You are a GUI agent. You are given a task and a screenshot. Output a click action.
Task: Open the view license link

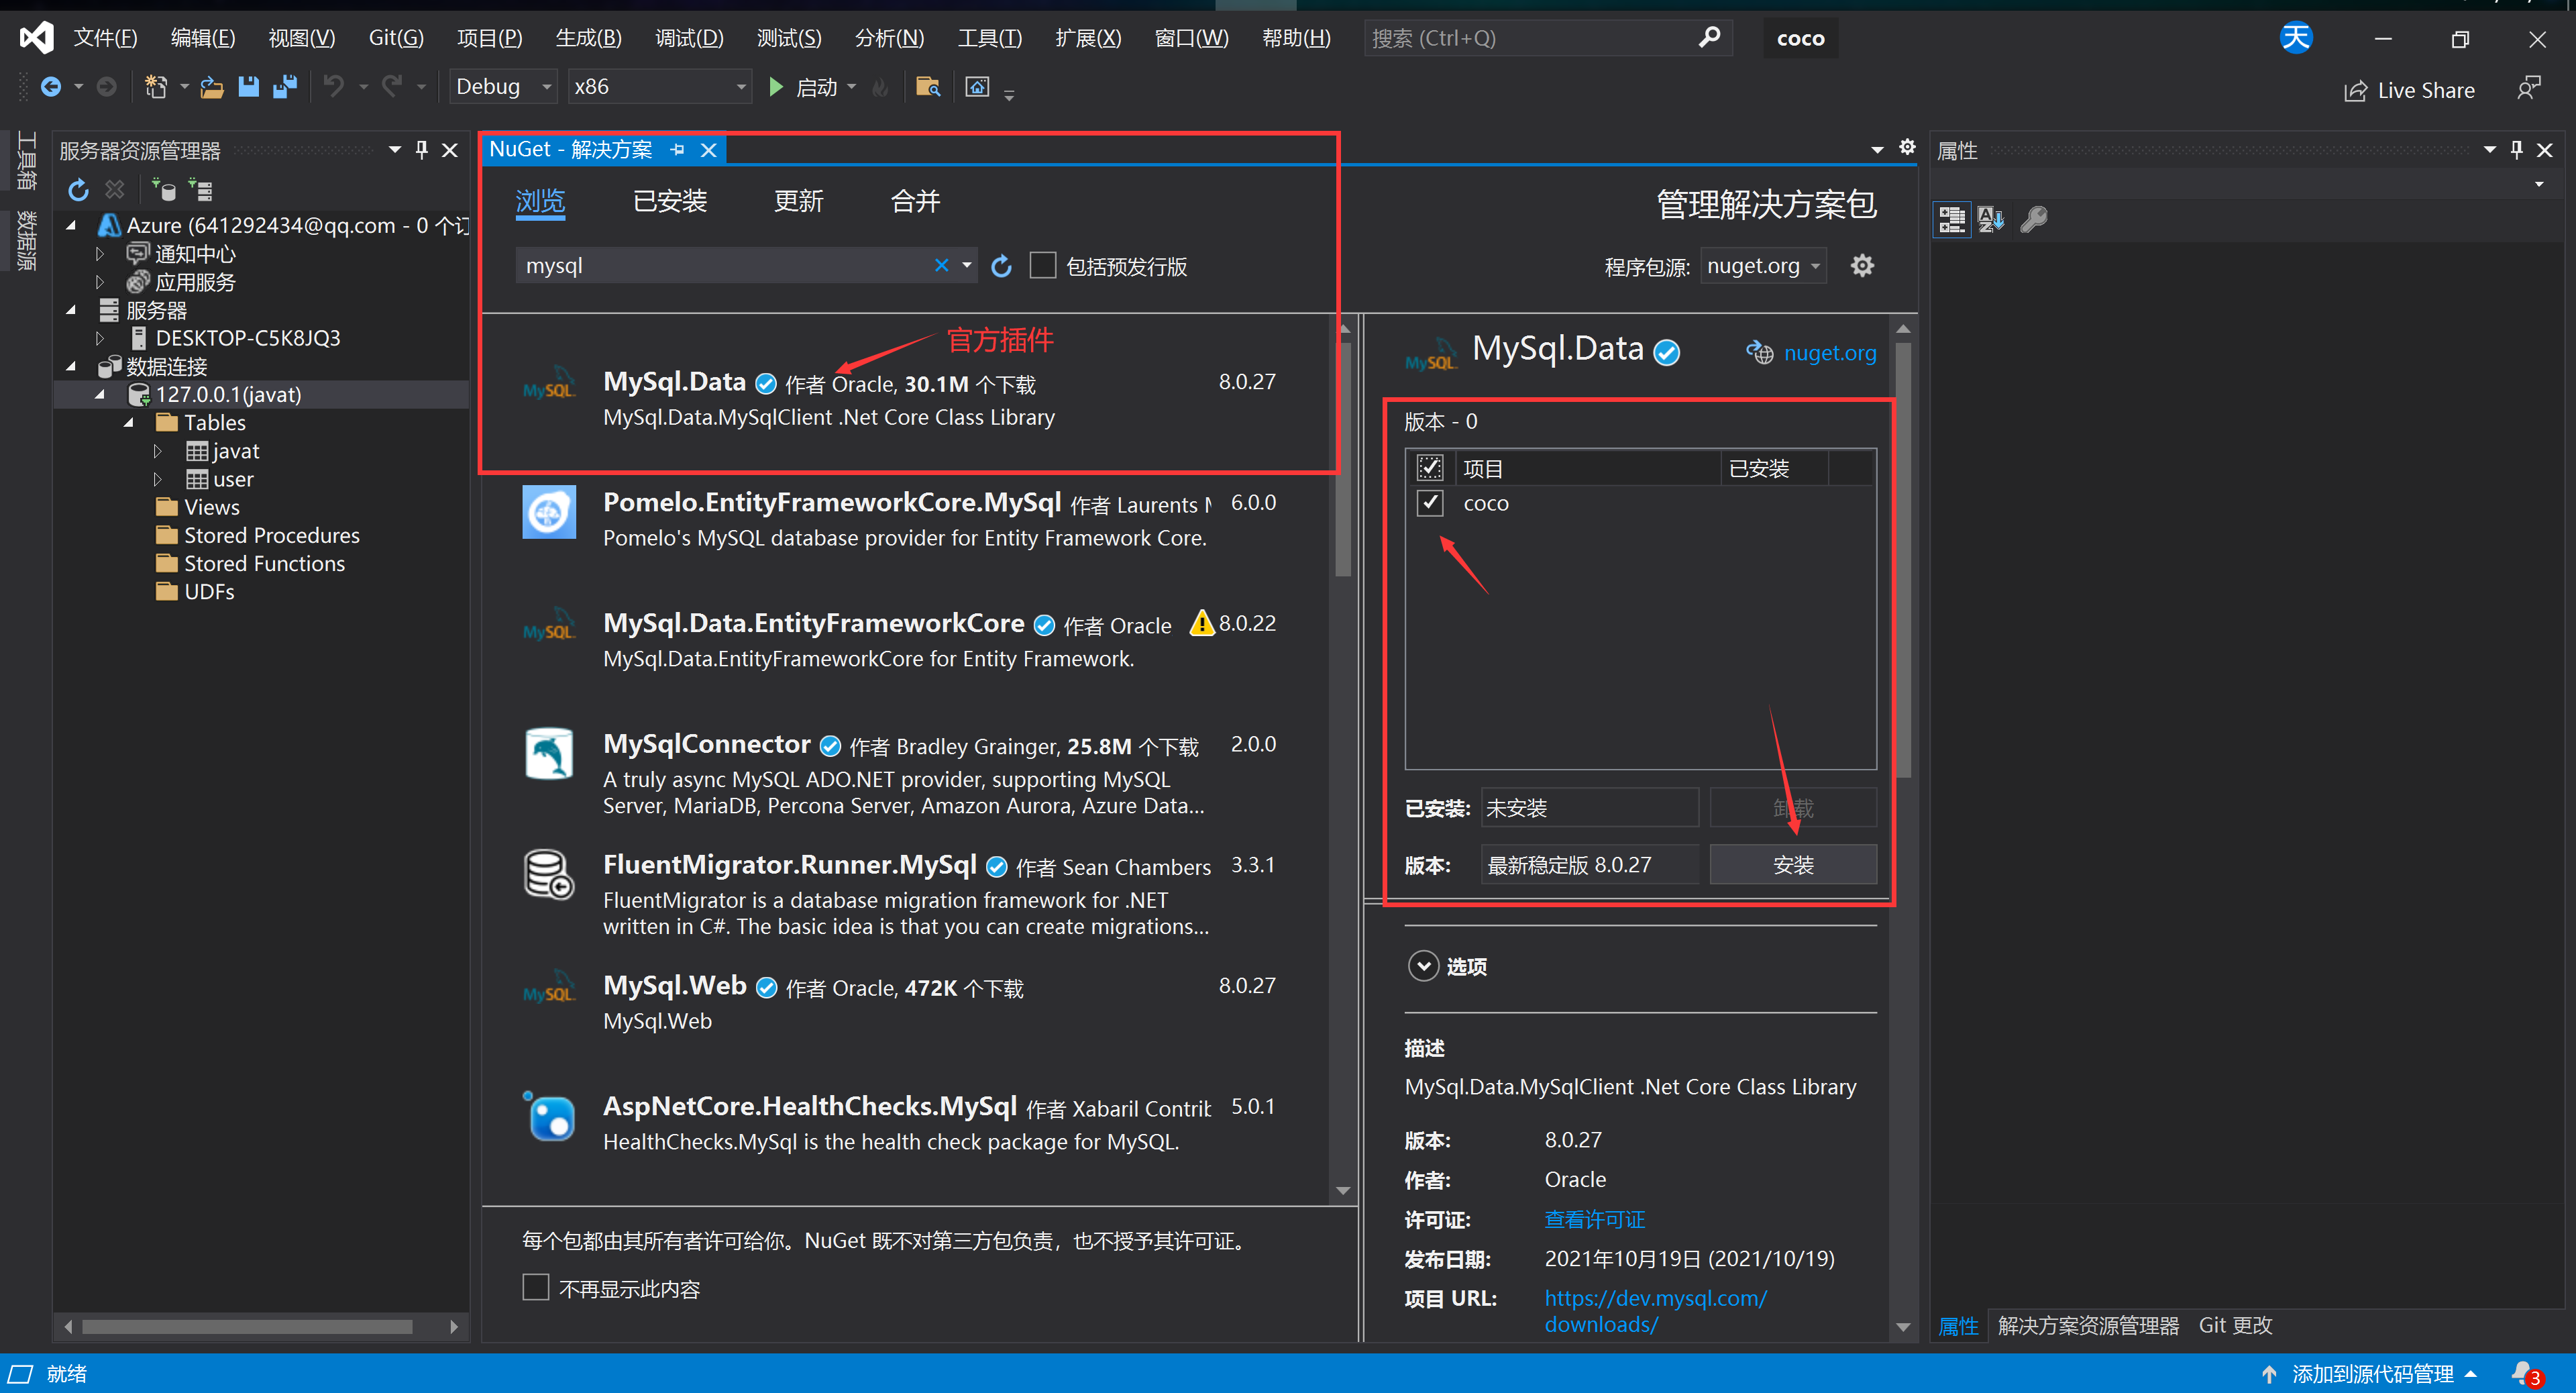click(1594, 1219)
